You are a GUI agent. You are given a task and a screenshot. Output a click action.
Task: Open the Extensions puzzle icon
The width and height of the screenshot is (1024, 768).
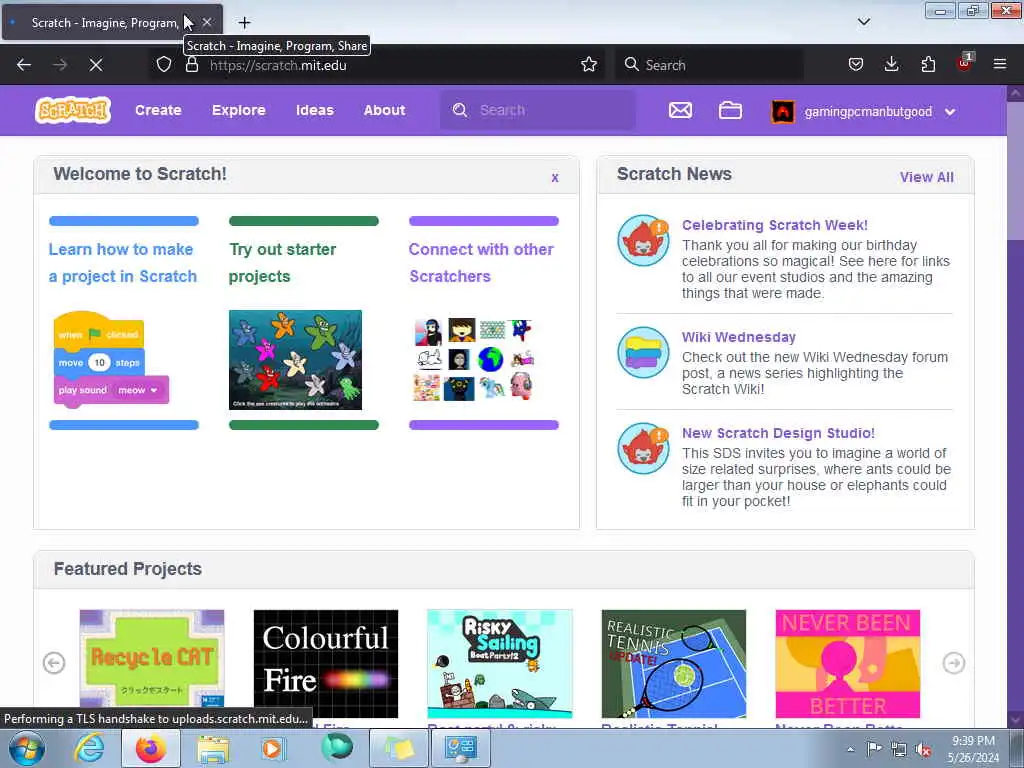point(928,65)
